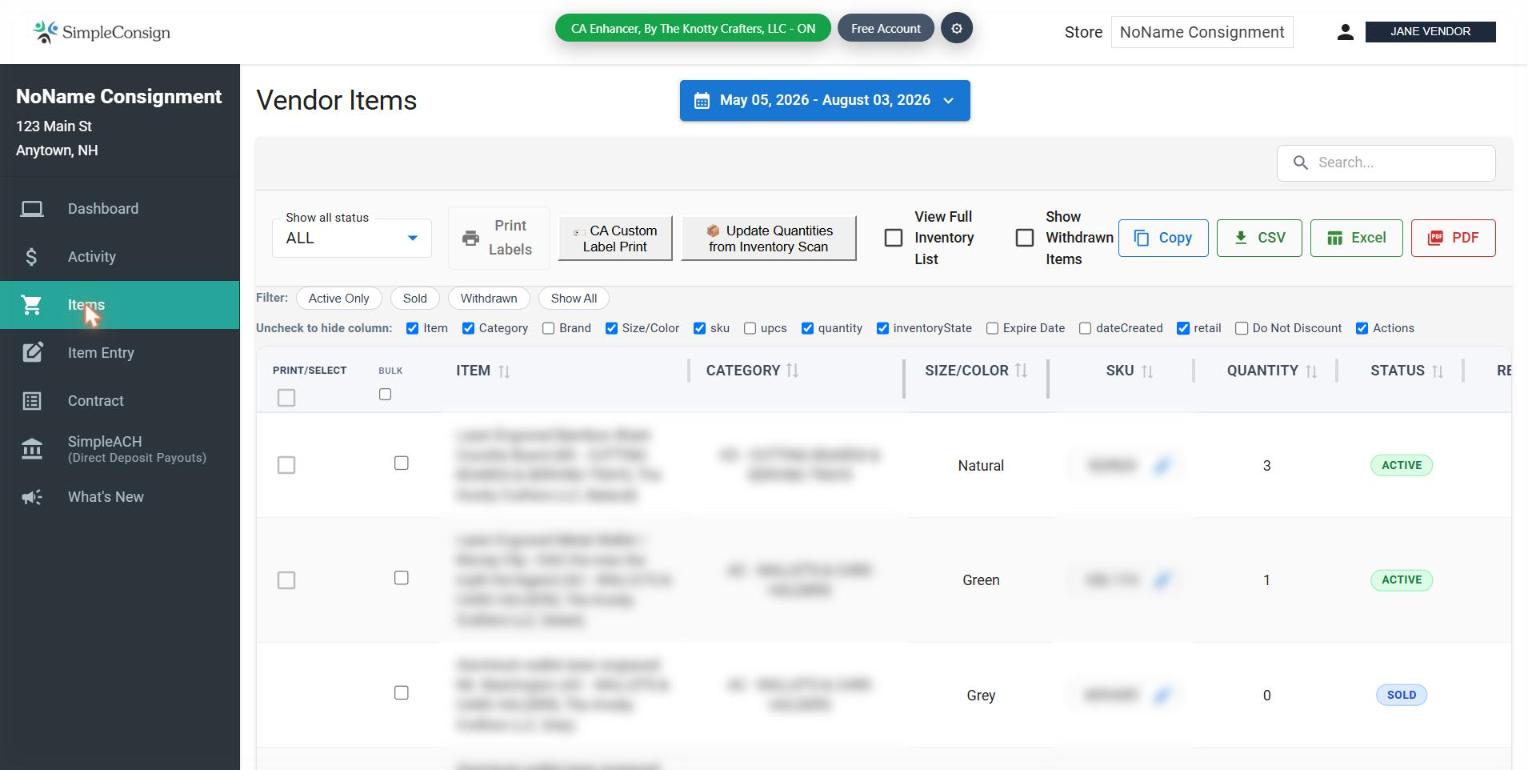Apply the Sold filter
Viewport: 1536px width, 770px height.
[x=415, y=298]
